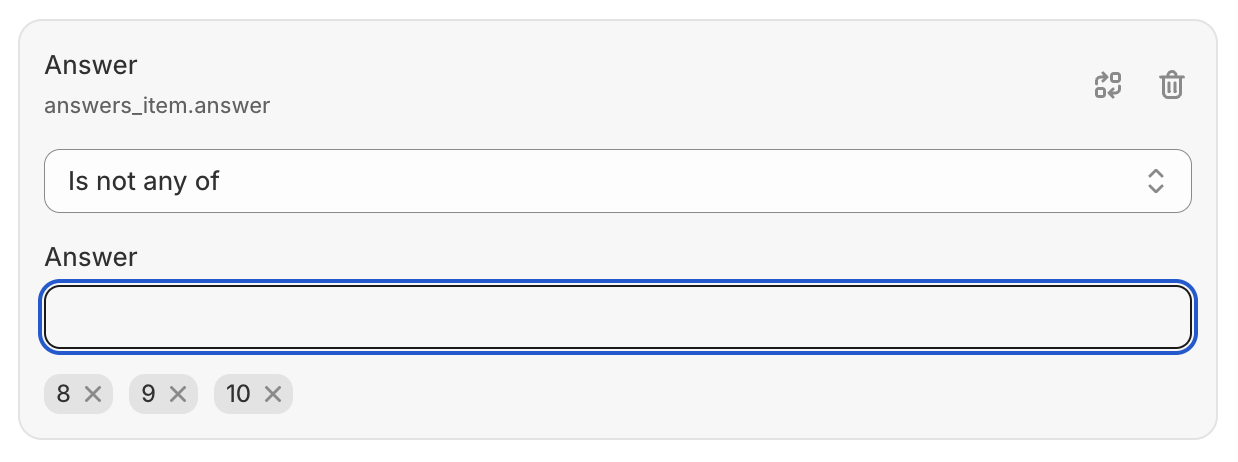The image size is (1238, 462).
Task: Select the 9 value chip
Action: [x=164, y=394]
